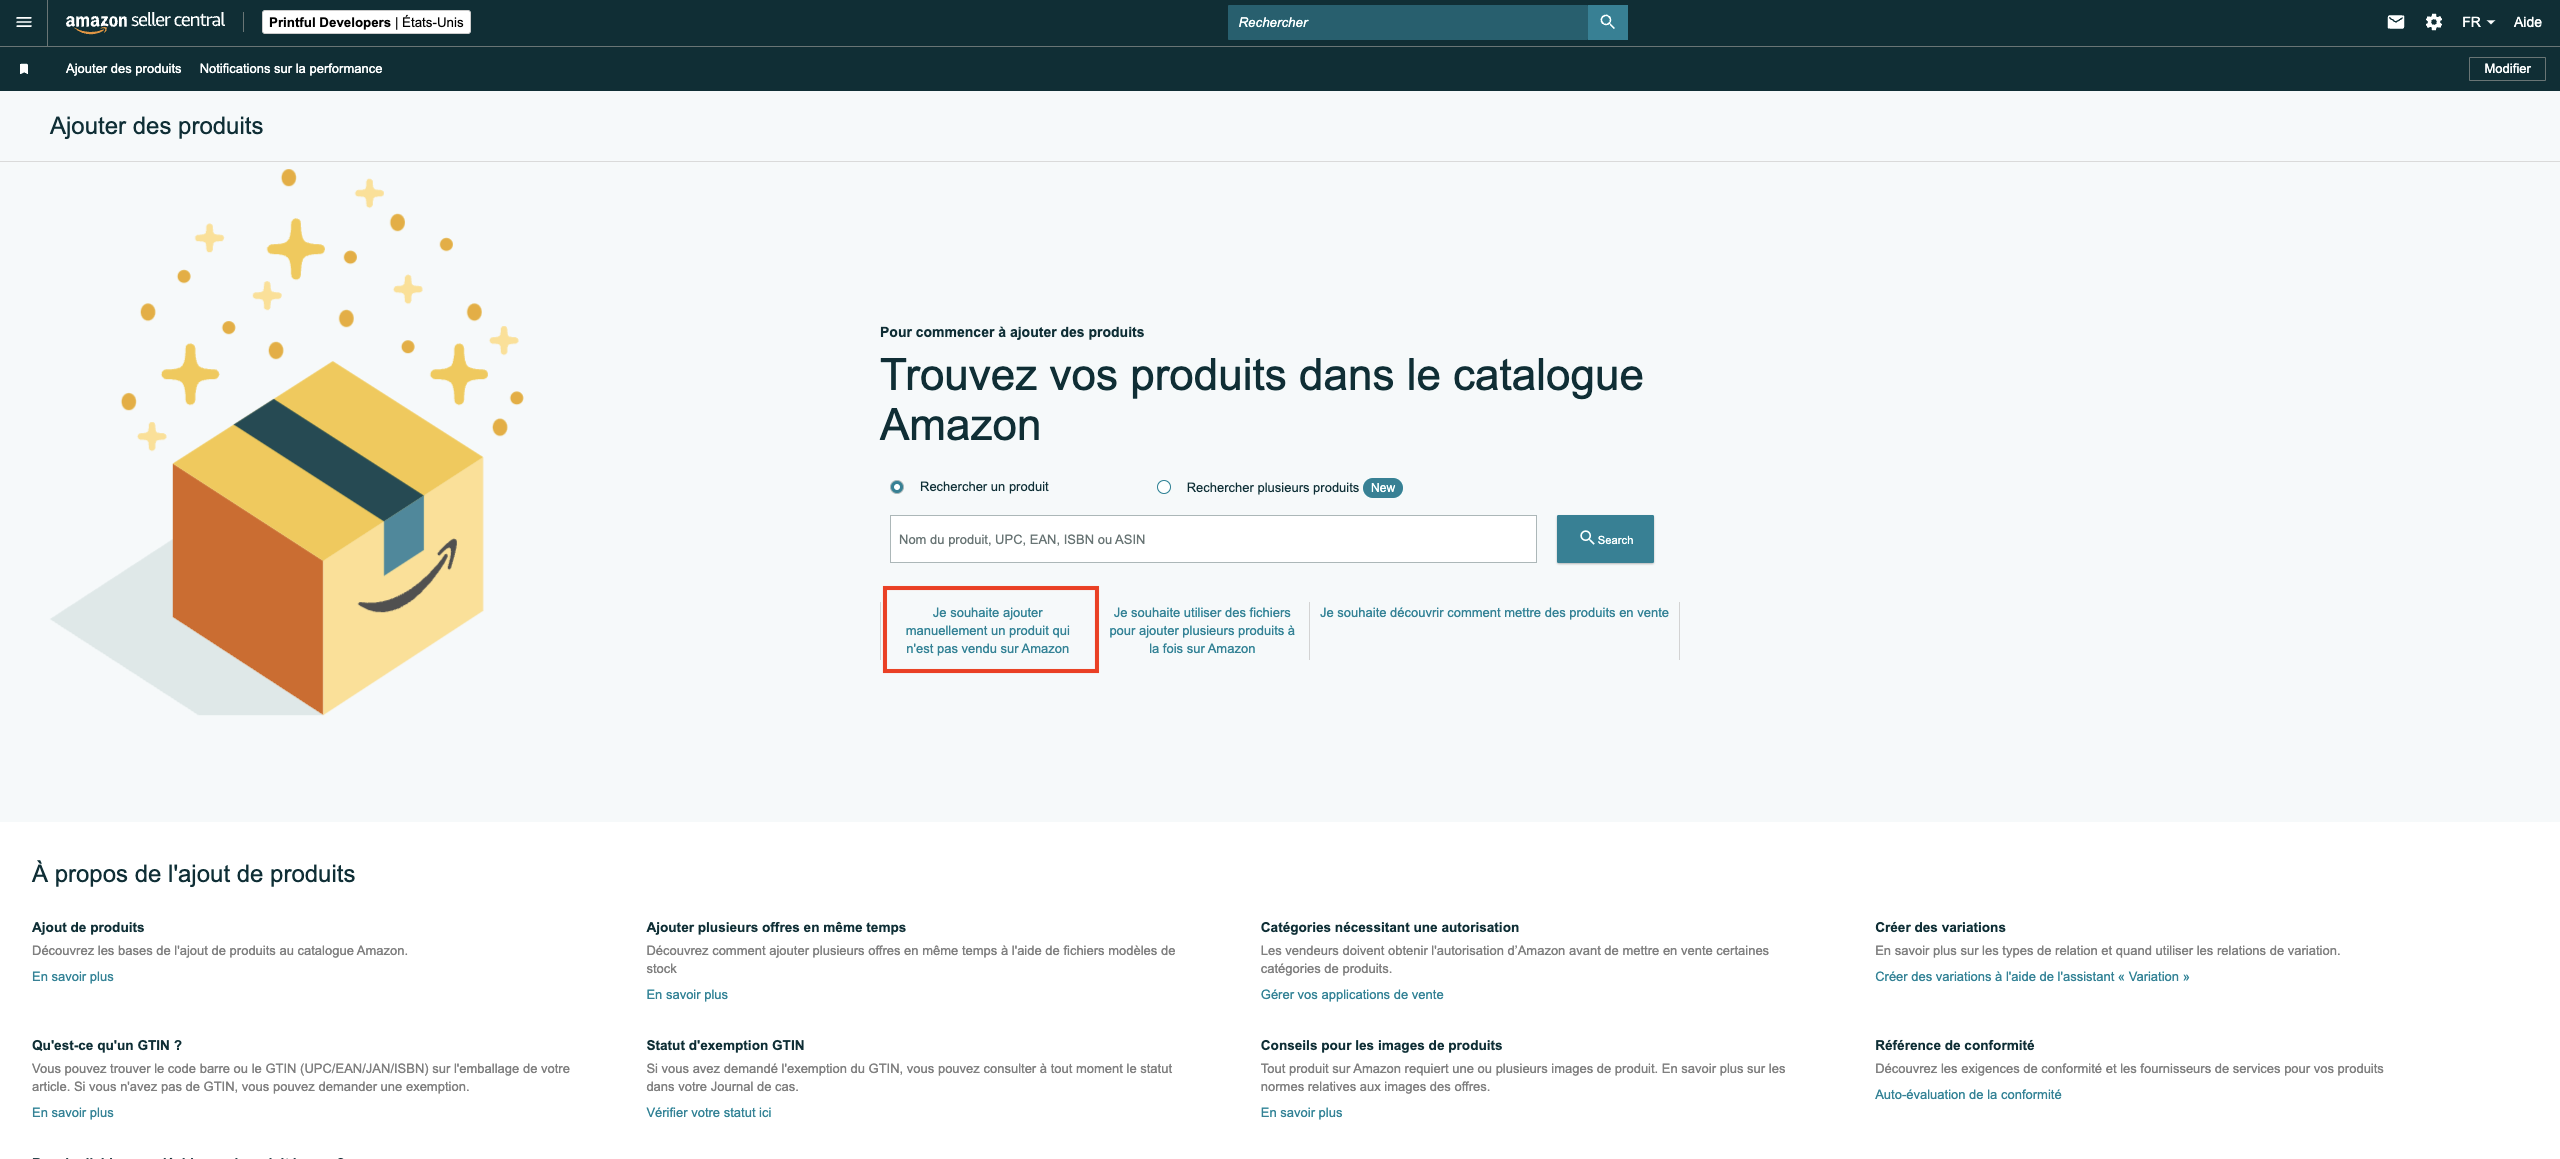Image resolution: width=2560 pixels, height=1159 pixels.
Task: Click the Amazon Seller Central logo
Action: pos(145,22)
